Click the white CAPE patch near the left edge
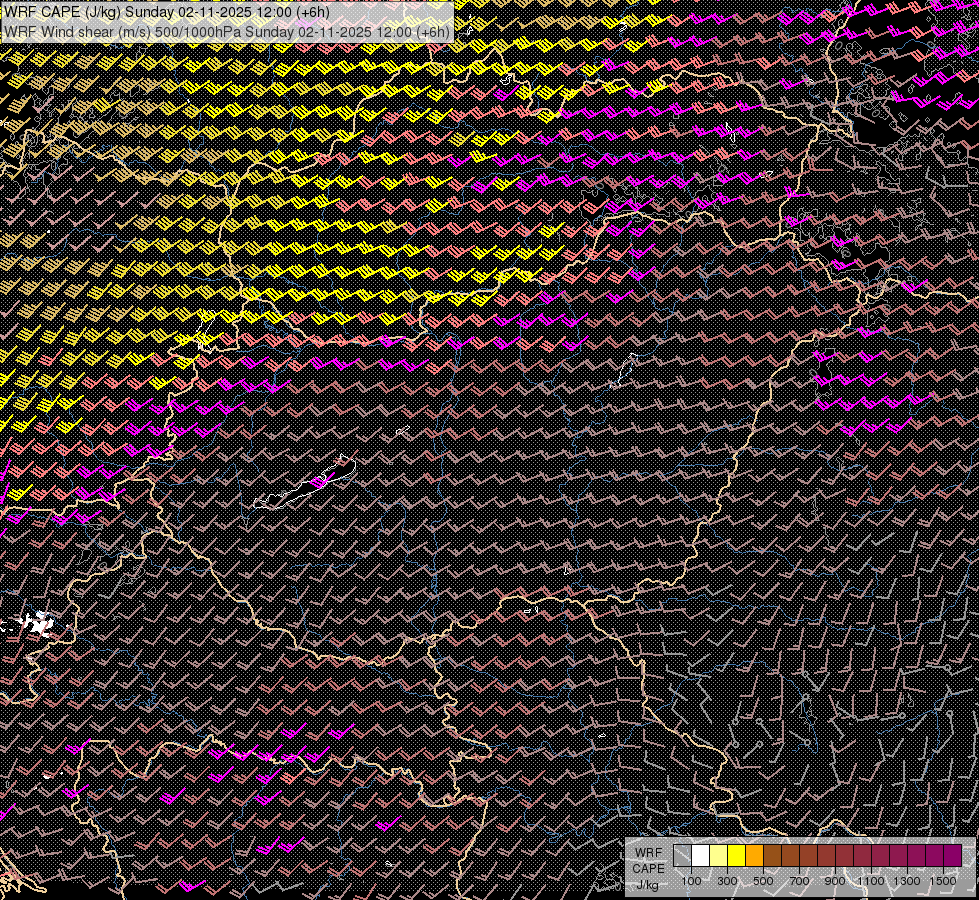The height and width of the screenshot is (900, 979). point(36,623)
